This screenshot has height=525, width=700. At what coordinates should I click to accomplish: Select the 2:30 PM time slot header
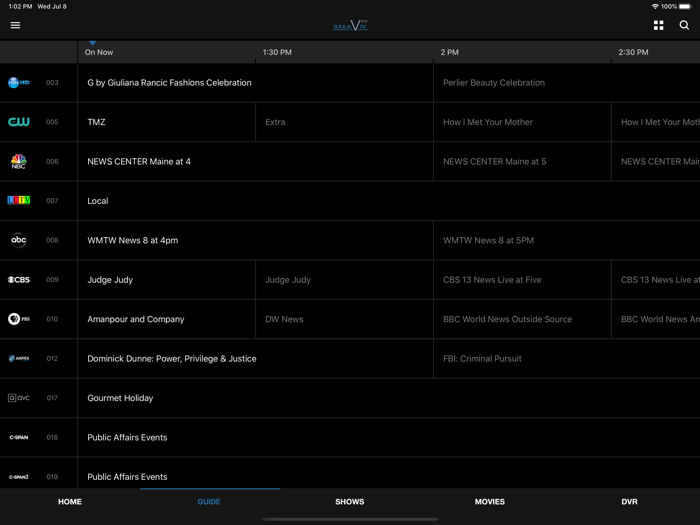coord(633,52)
